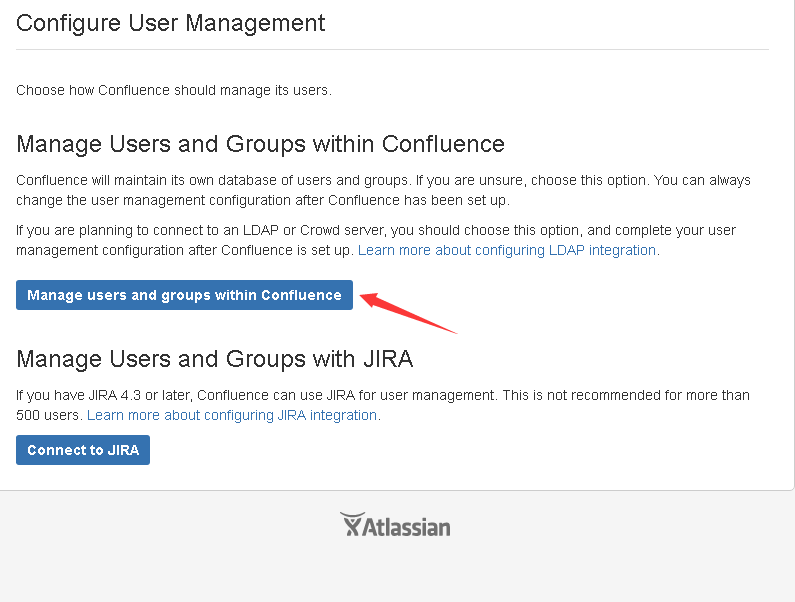
Task: Click the 'If you have JIRA 4.3 or later' paragraph
Action: (x=383, y=405)
